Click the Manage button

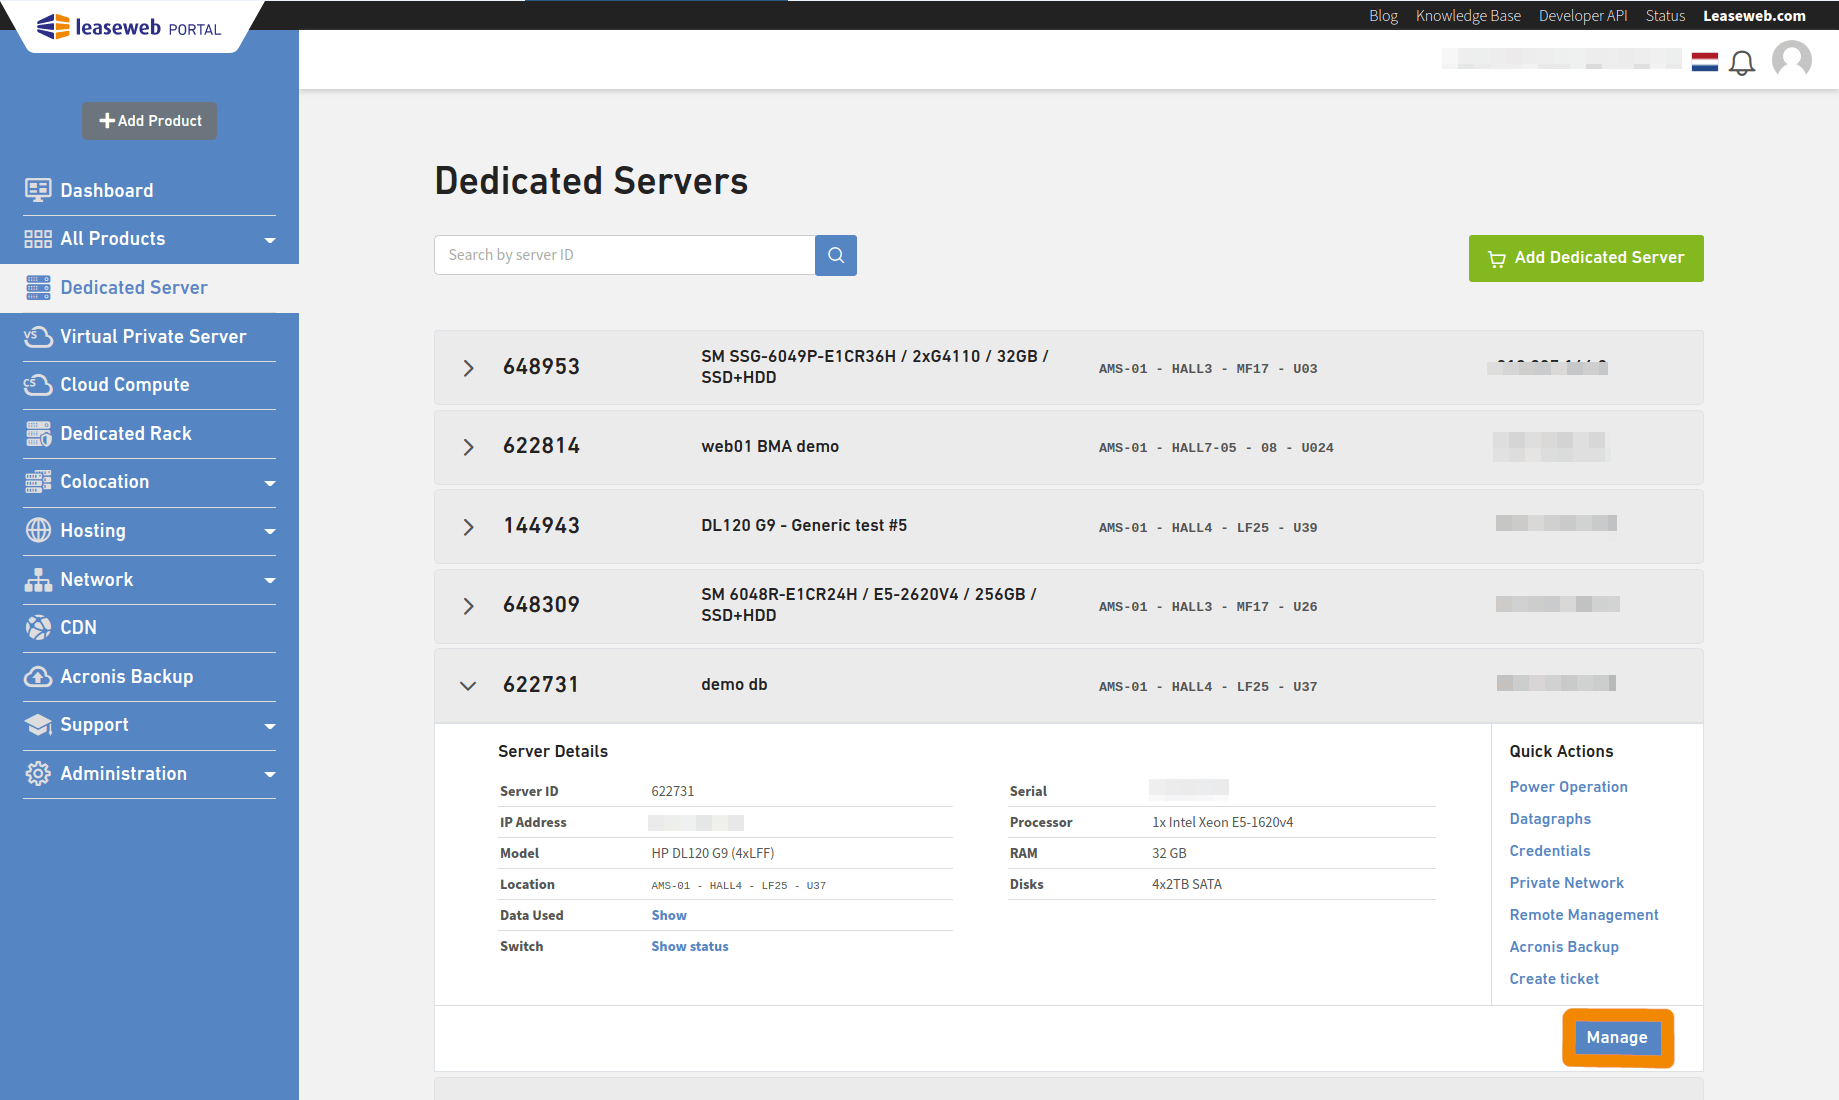coord(1617,1038)
